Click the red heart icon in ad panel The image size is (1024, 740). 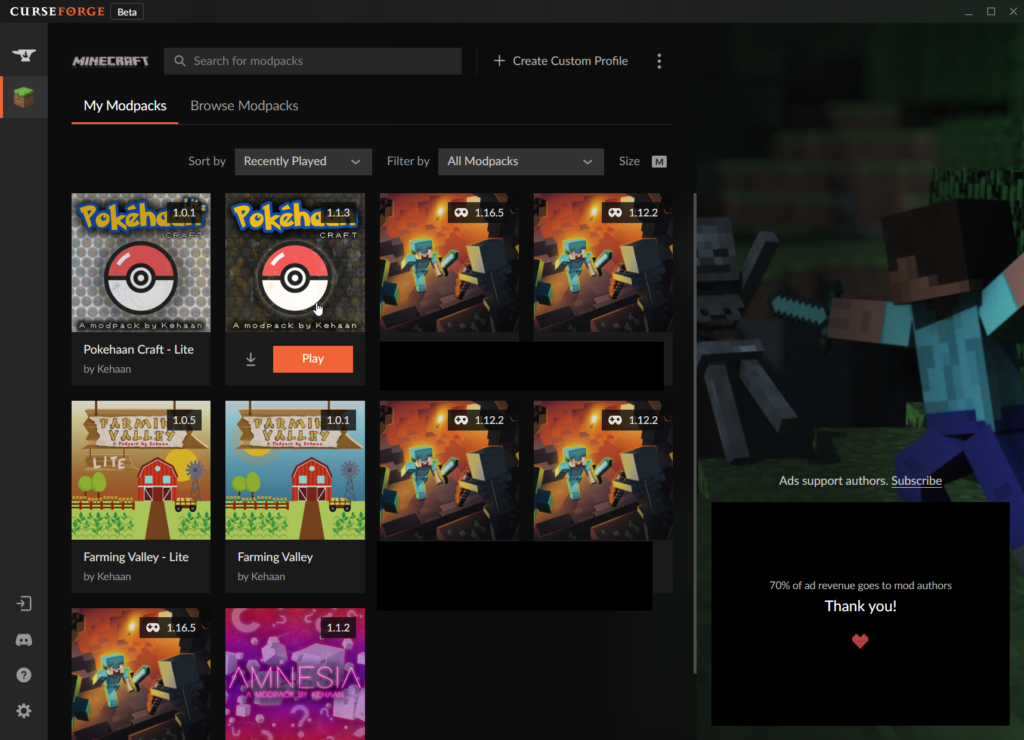(x=860, y=641)
